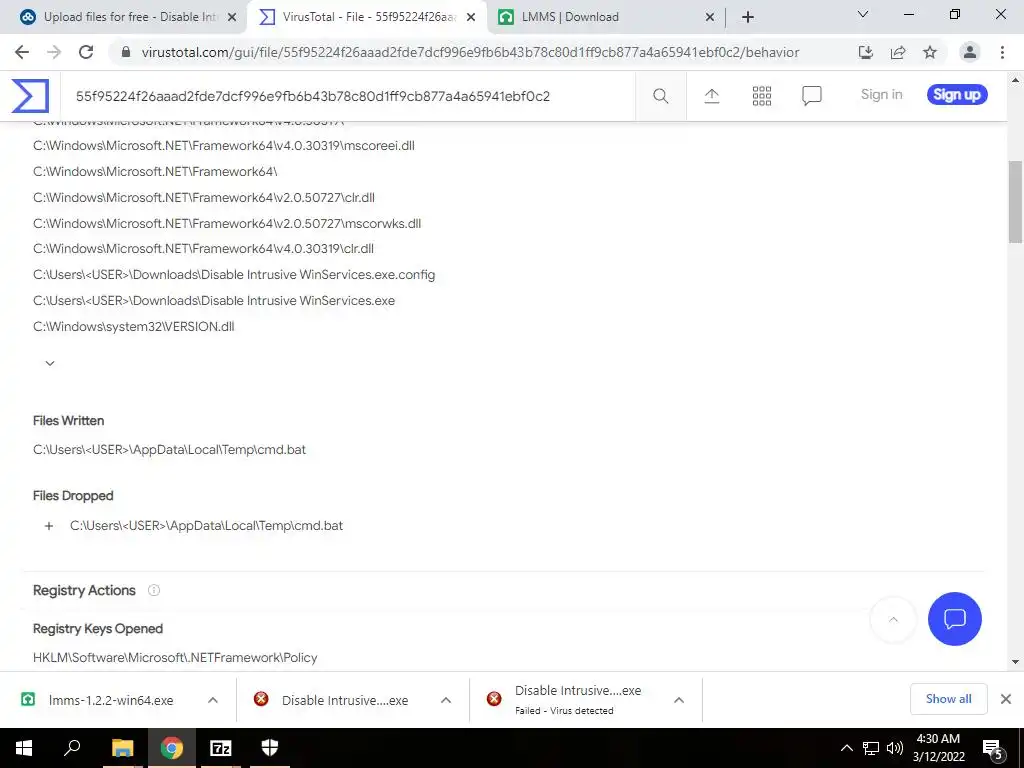Select Disable Intrusive WinServices.exe.config path

click(234, 275)
